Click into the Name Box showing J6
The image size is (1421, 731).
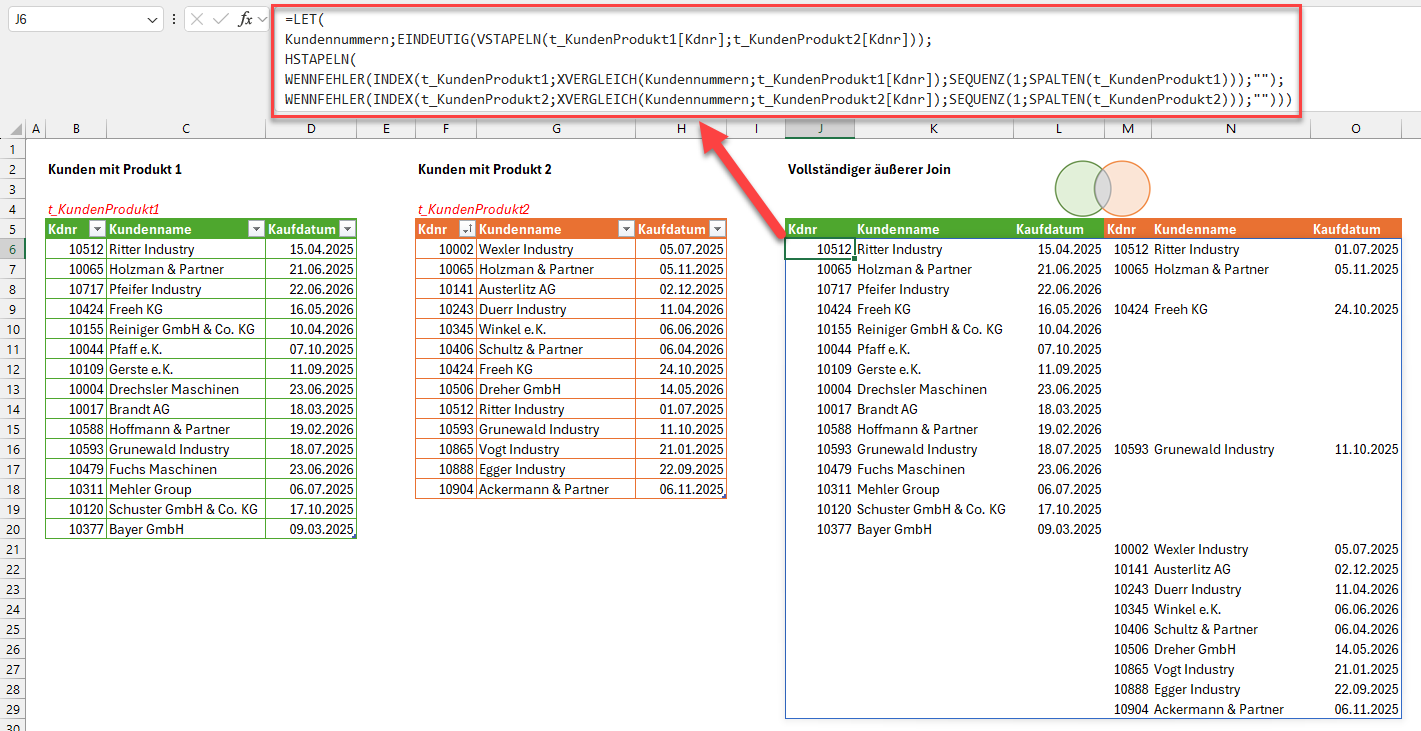(x=76, y=19)
